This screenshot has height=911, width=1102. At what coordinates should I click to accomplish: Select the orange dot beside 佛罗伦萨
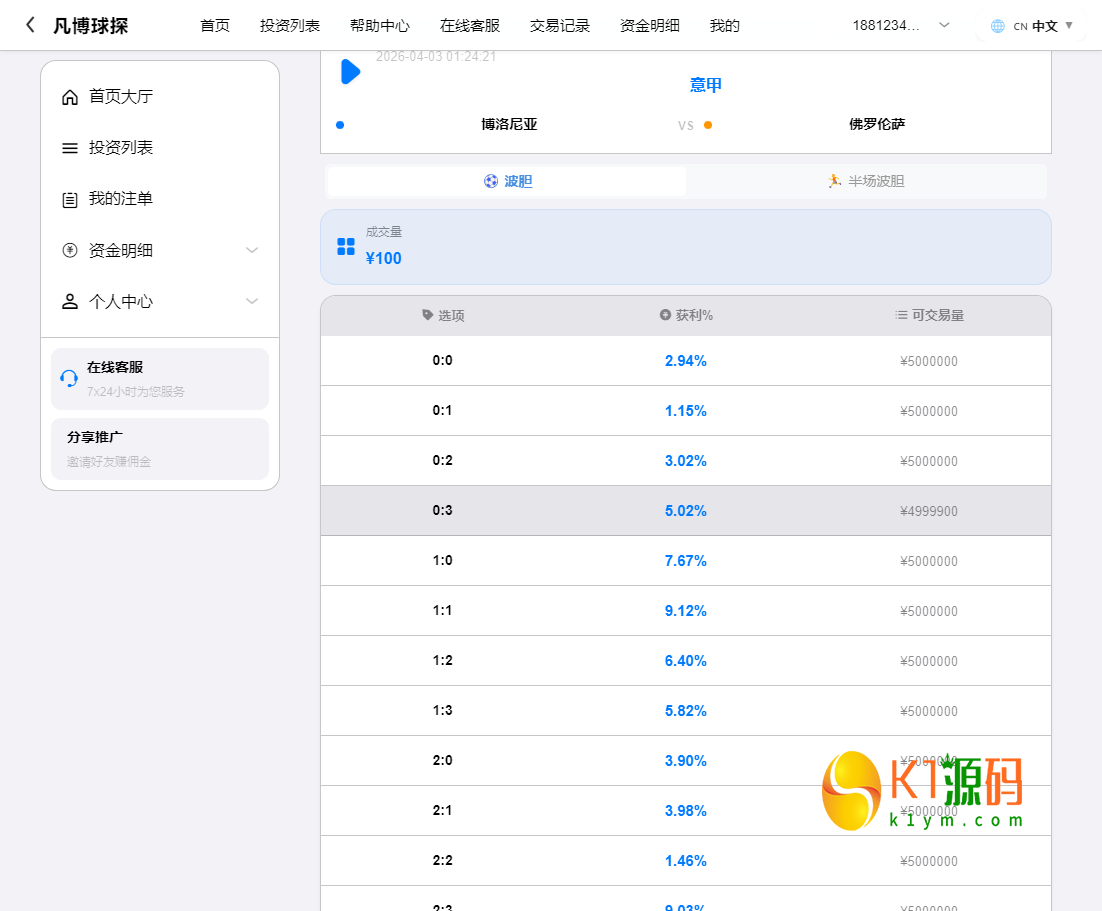(x=708, y=124)
